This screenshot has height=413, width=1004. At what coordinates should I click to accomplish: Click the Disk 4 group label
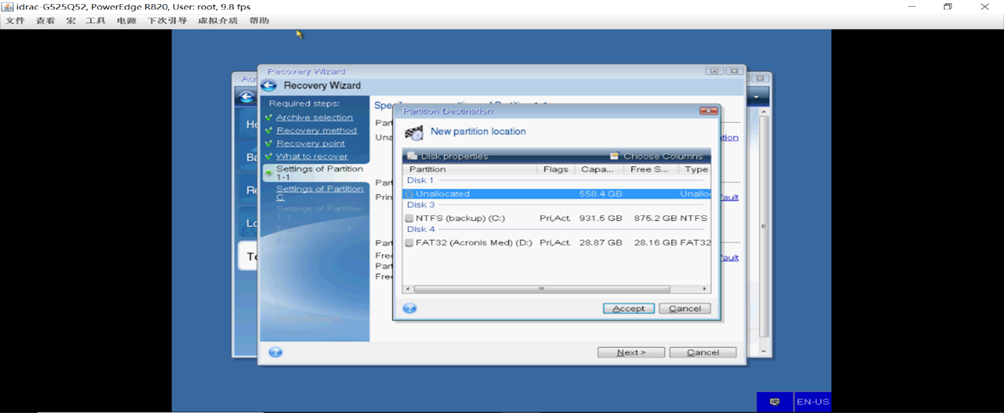coord(421,229)
